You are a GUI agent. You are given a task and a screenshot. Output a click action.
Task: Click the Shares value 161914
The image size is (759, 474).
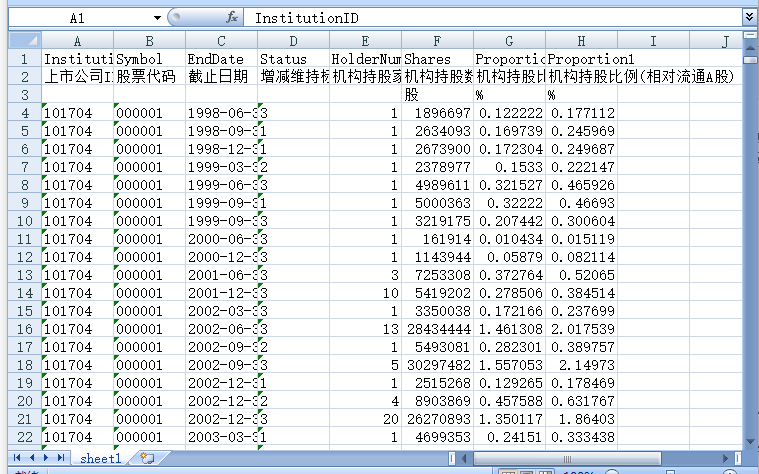[437, 239]
